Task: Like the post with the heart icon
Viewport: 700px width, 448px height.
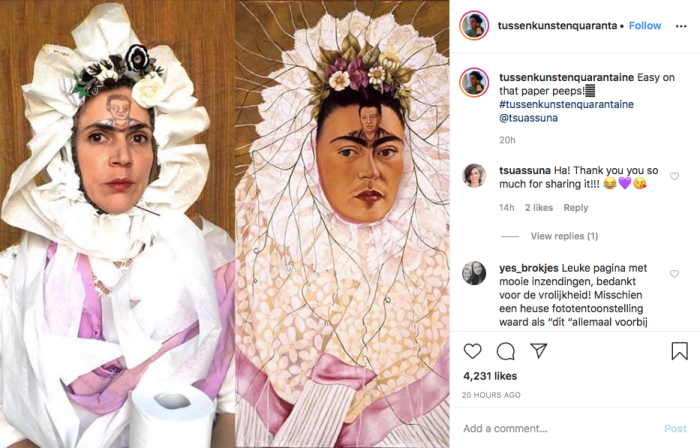Action: pos(473,351)
